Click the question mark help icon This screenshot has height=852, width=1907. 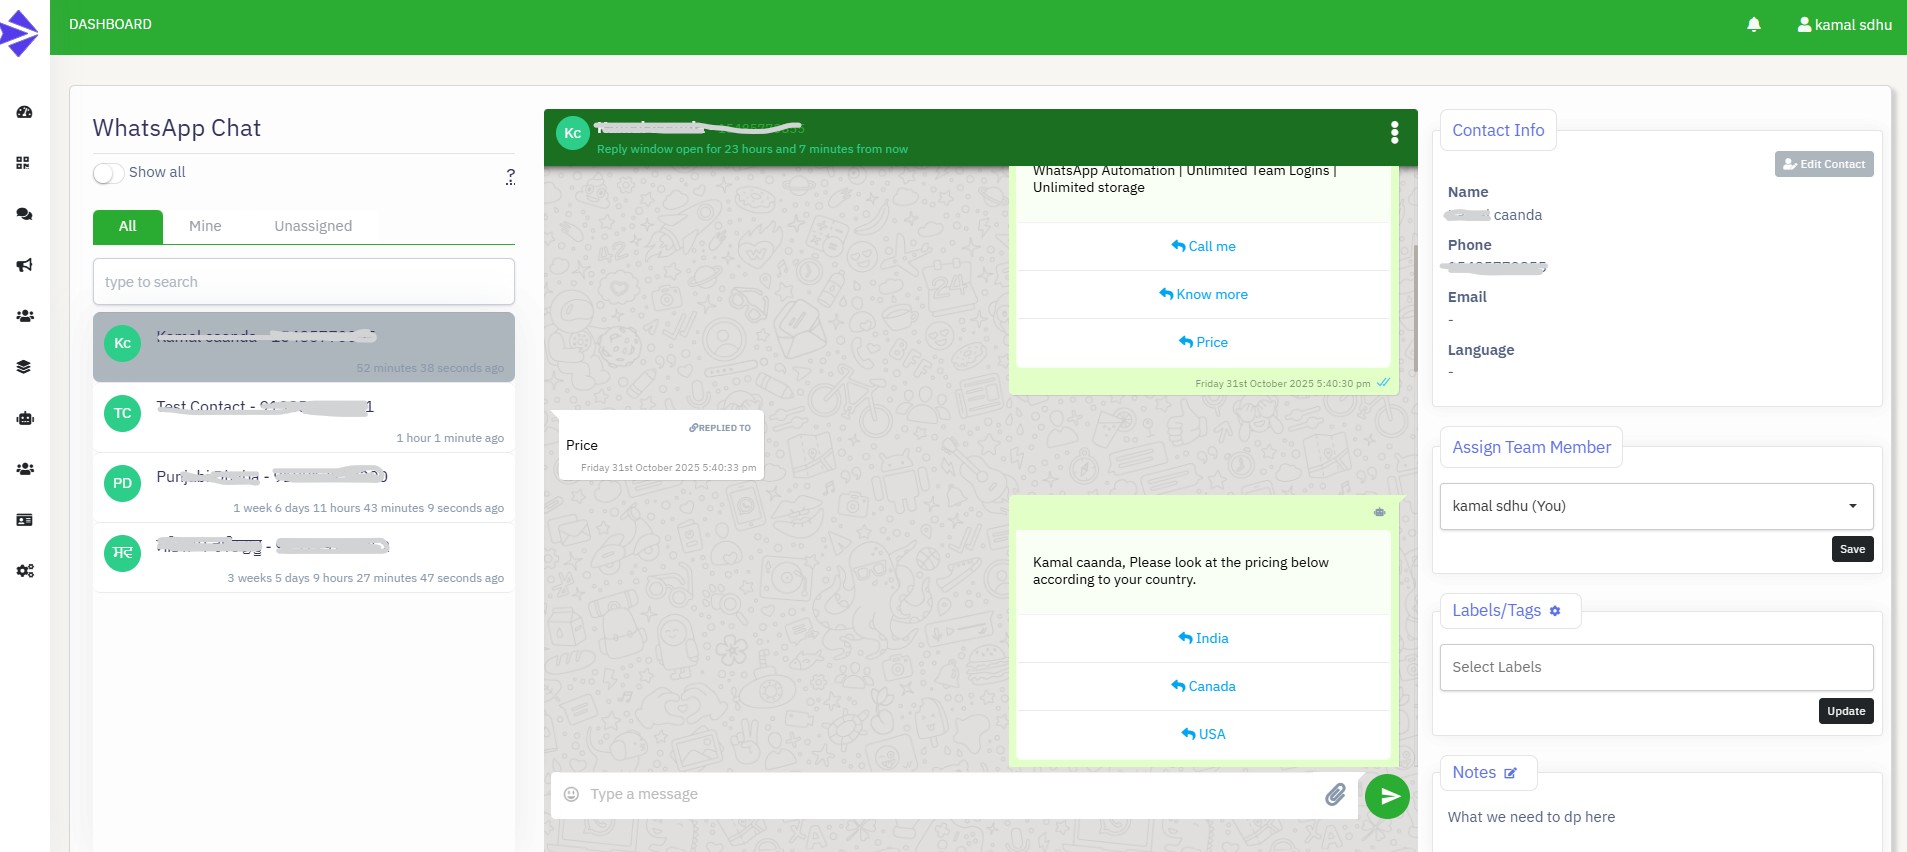coord(510,177)
